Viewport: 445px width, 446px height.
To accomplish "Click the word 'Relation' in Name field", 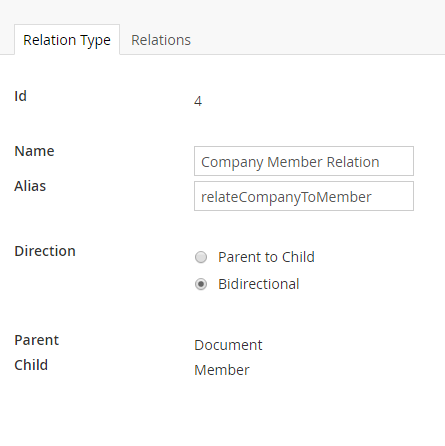I will tap(353, 162).
